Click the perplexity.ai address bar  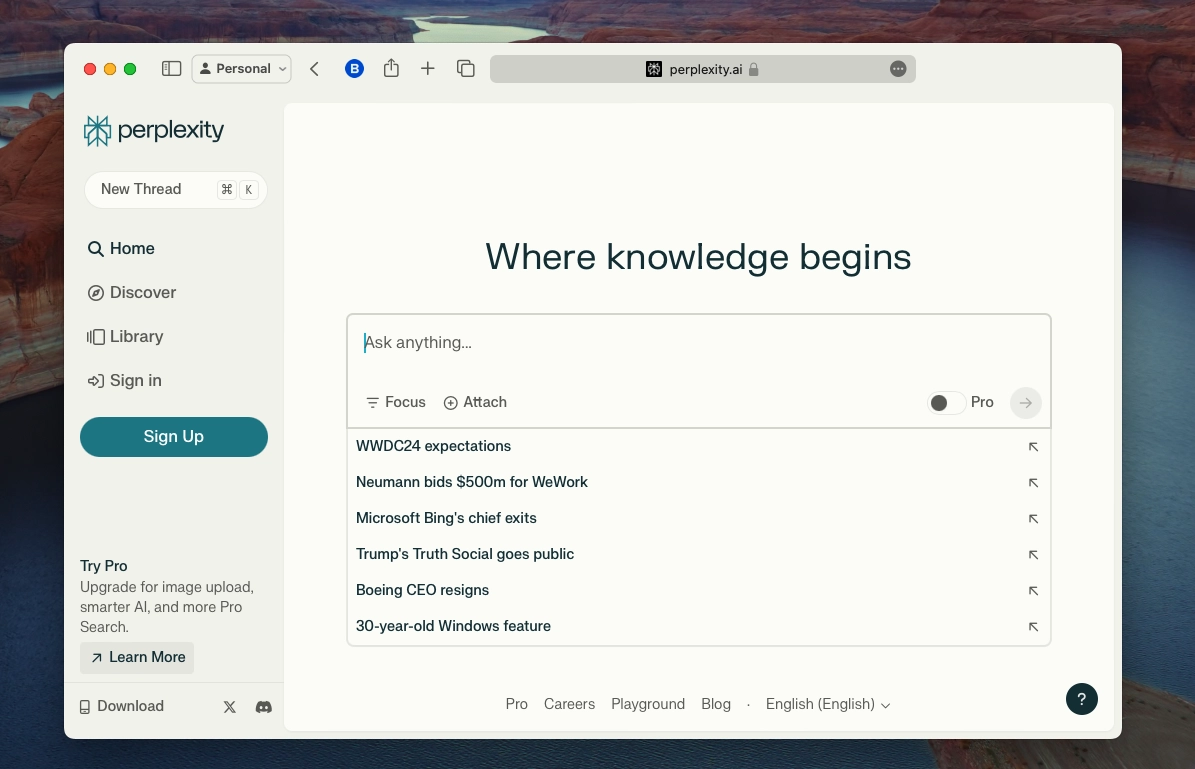702,69
